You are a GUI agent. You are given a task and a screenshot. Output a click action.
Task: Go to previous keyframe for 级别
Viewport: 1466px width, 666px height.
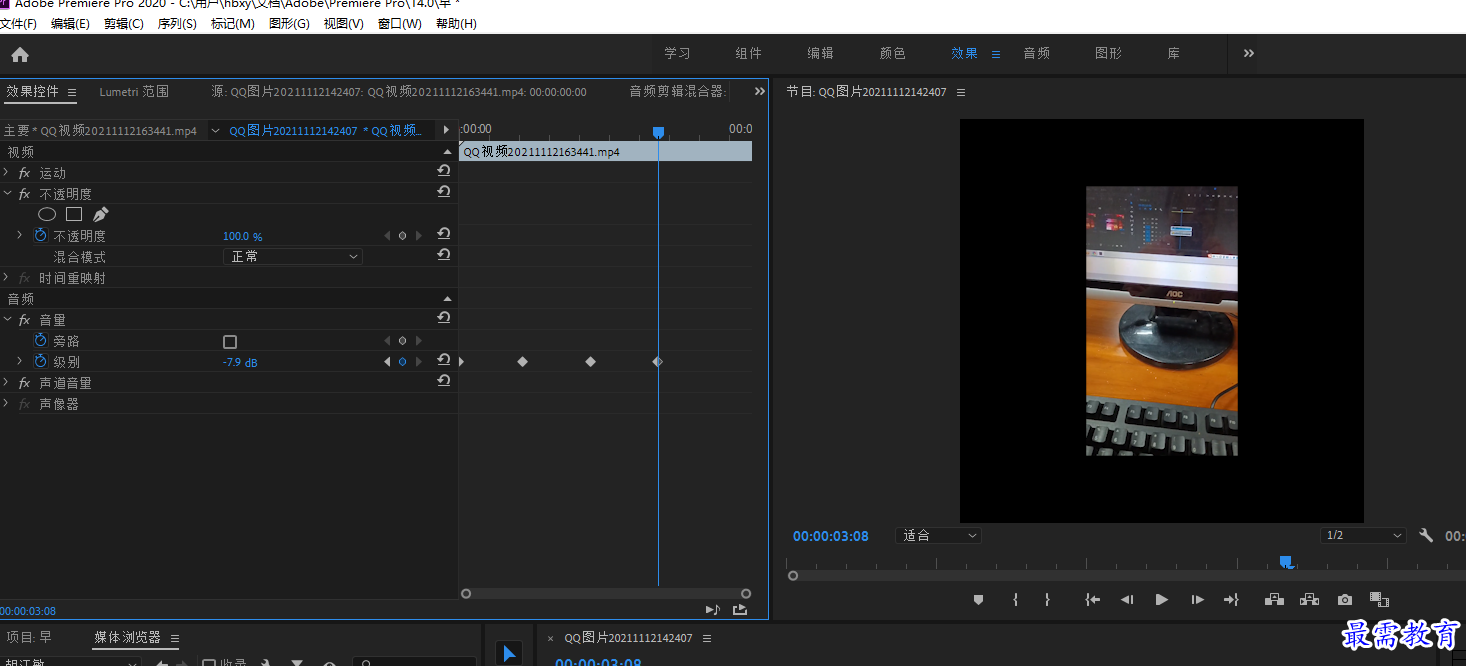tap(387, 362)
